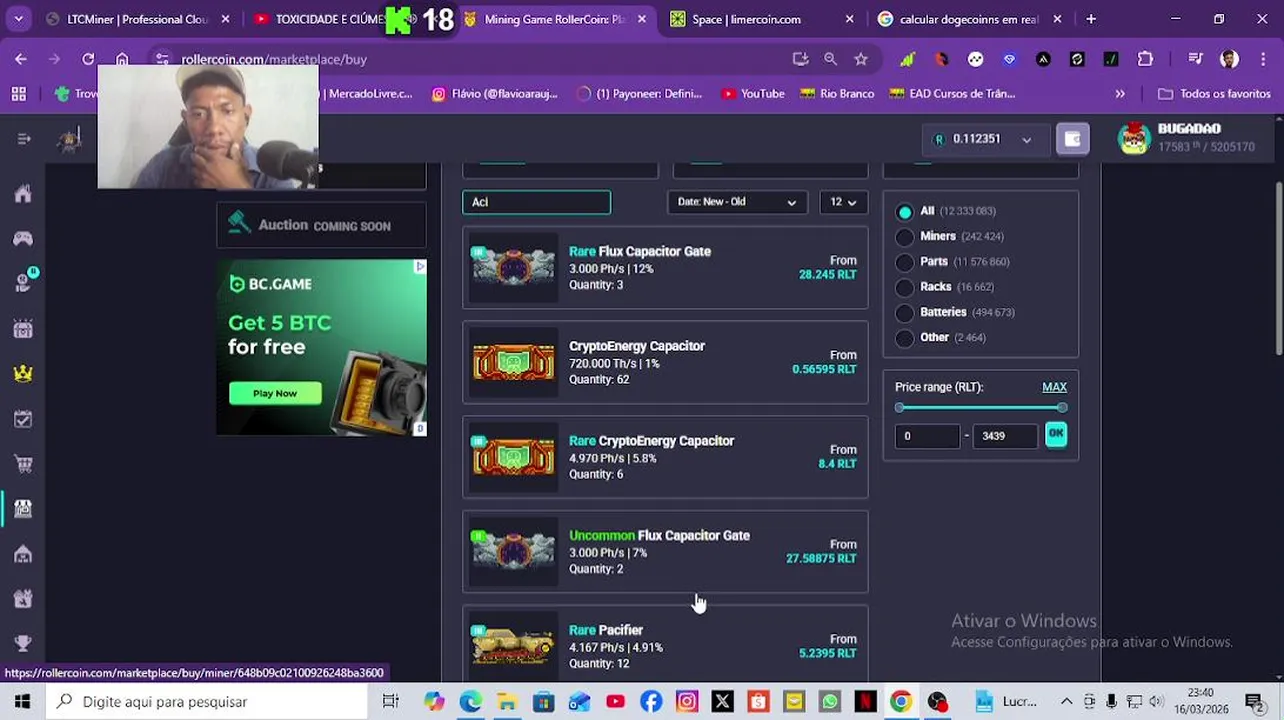
Task: Open EAD Cursos de Trân bookmark
Action: (952, 93)
